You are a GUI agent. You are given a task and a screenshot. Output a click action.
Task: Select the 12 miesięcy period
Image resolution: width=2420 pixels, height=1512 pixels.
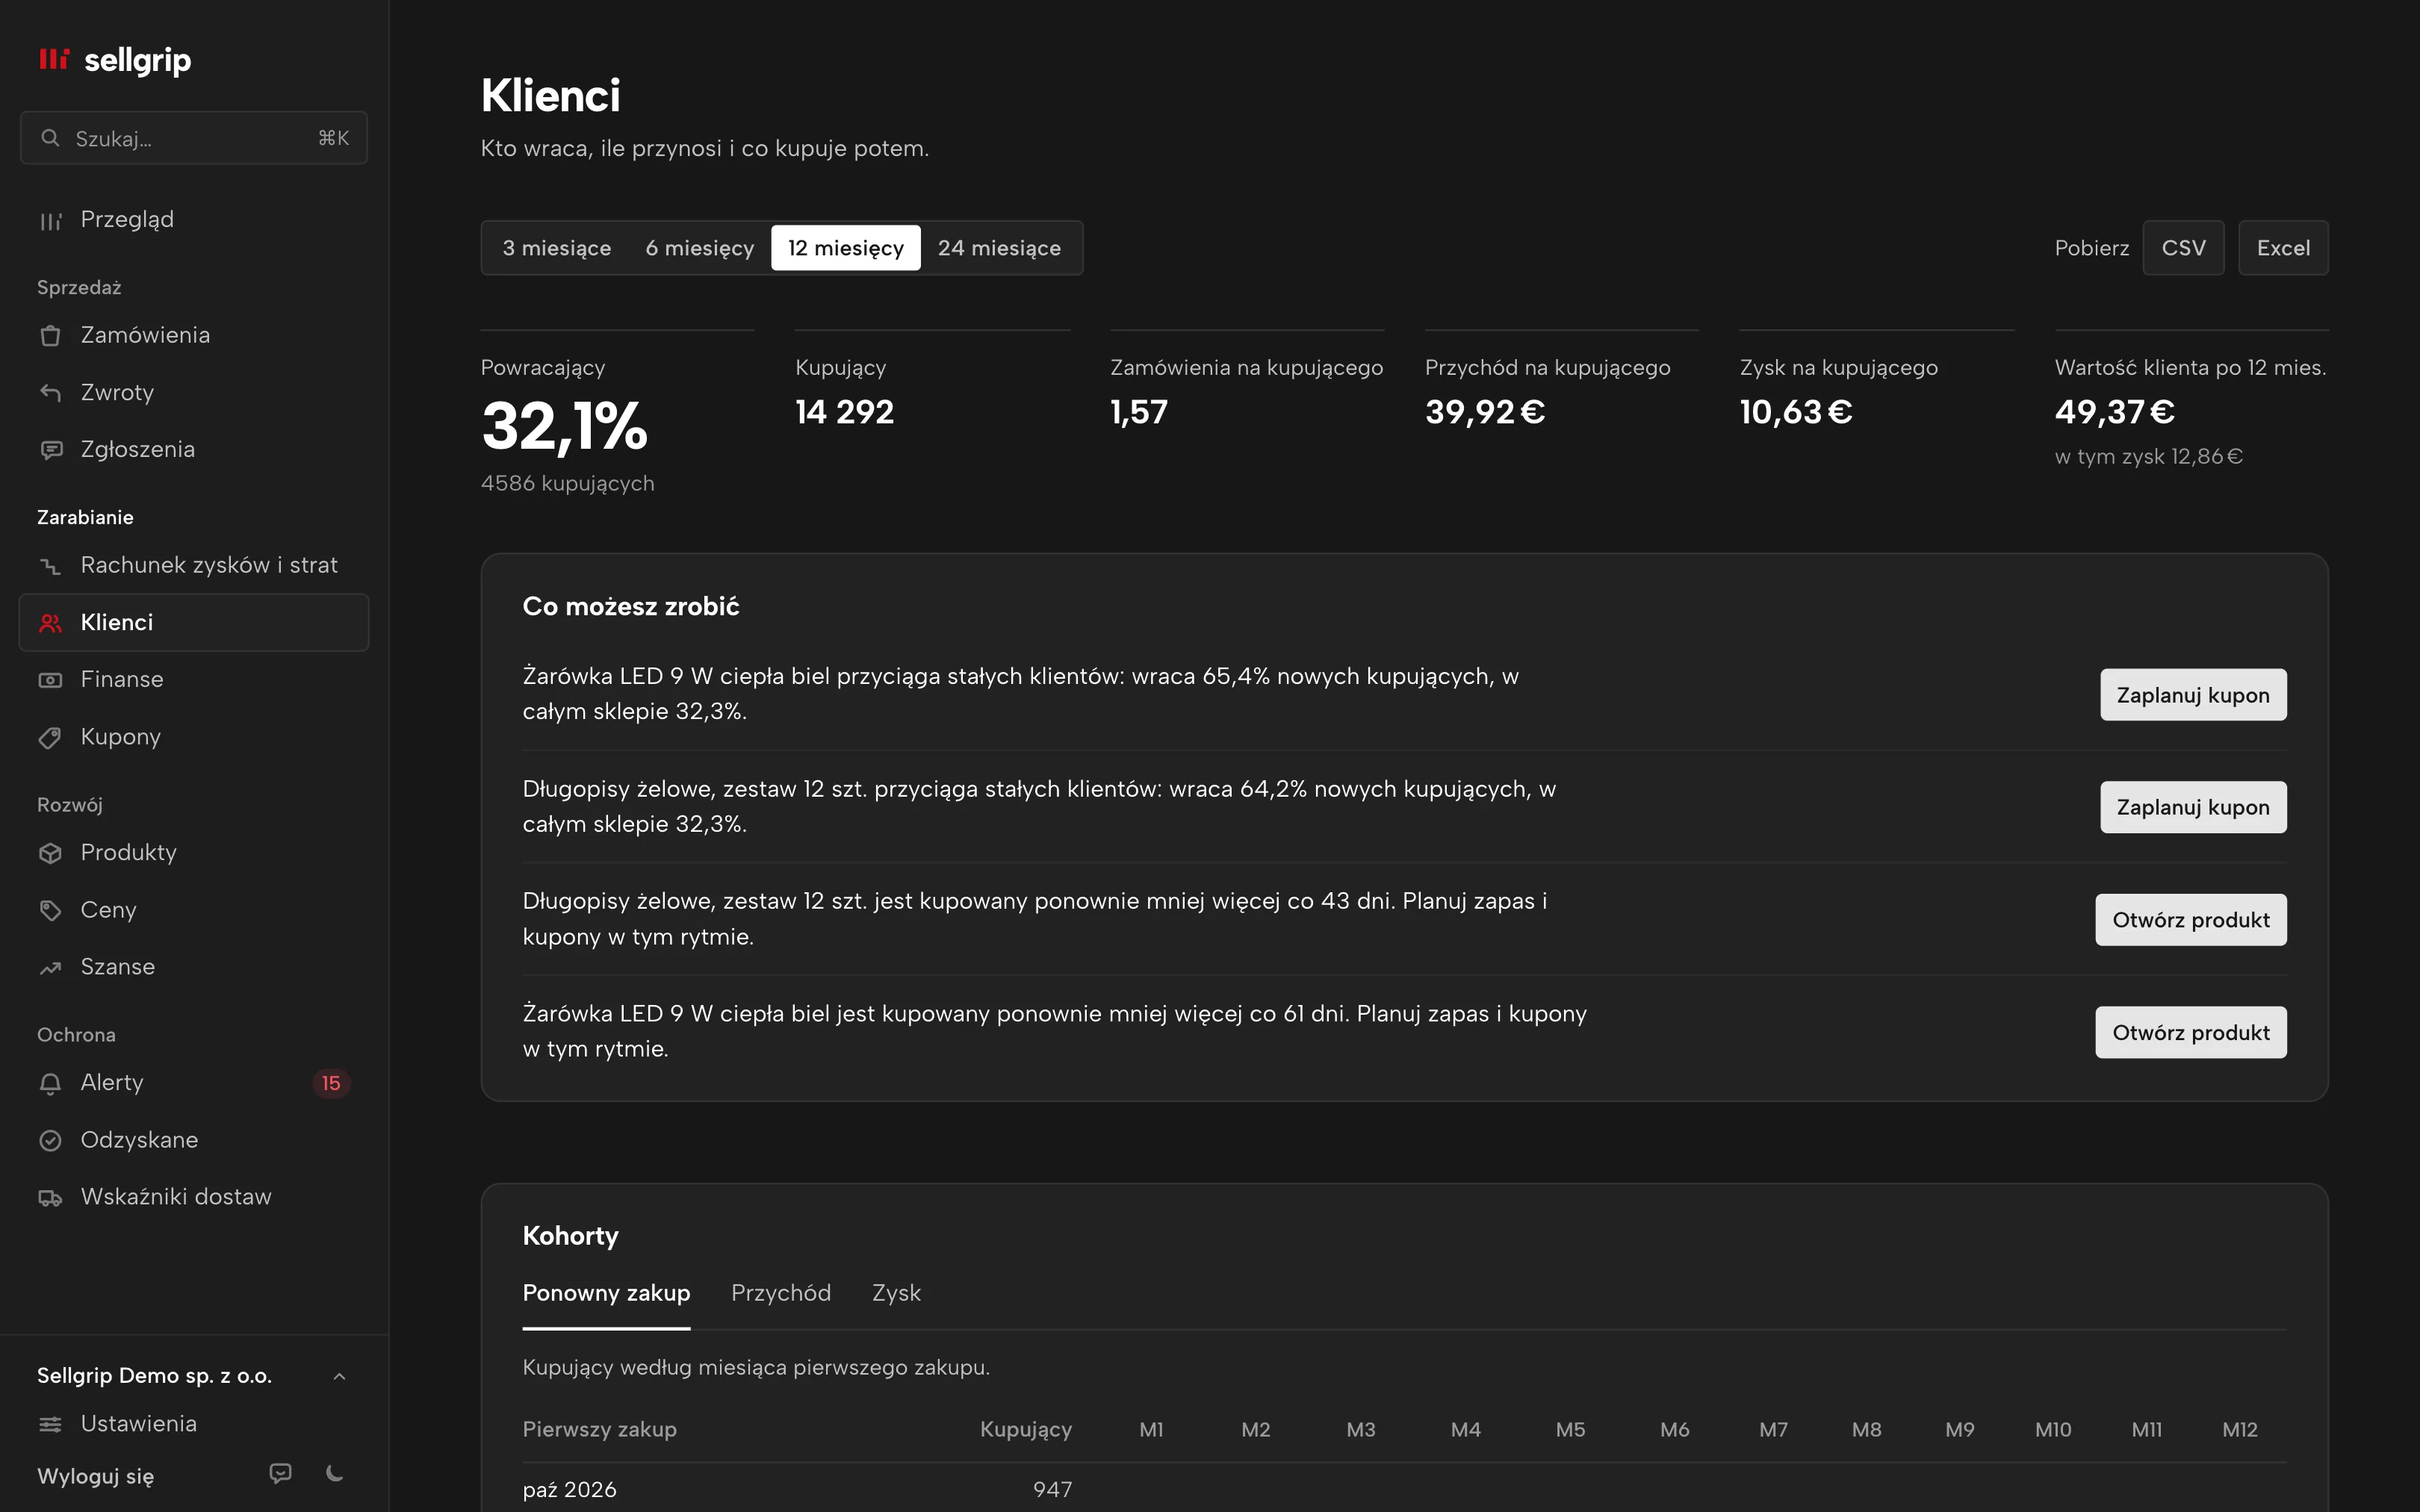pyautogui.click(x=846, y=248)
